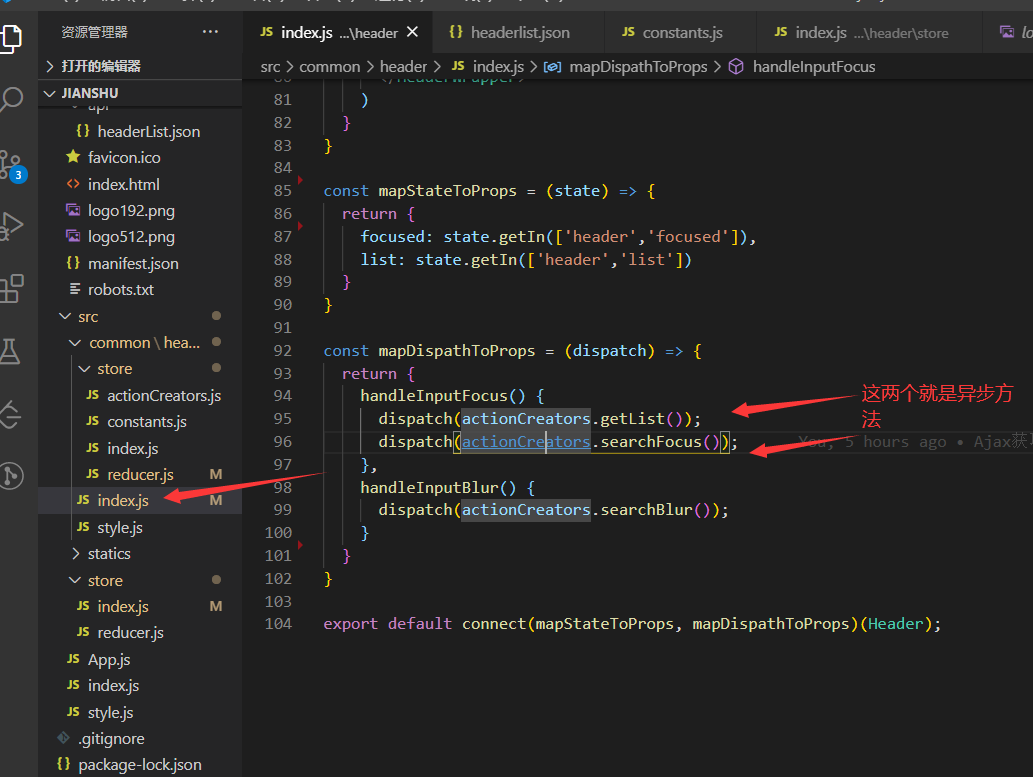The width and height of the screenshot is (1033, 777).
Task: Open robots.txt file
Action: tap(140, 289)
